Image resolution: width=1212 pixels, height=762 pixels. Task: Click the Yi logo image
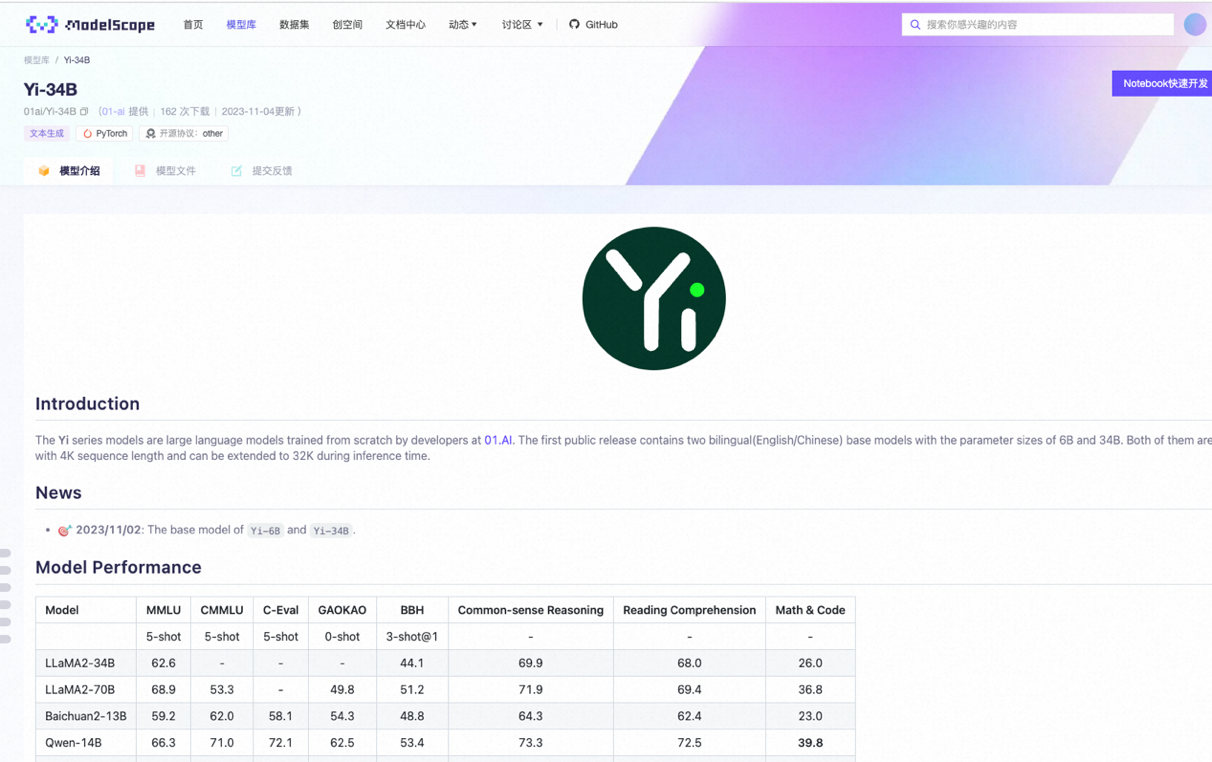[654, 298]
